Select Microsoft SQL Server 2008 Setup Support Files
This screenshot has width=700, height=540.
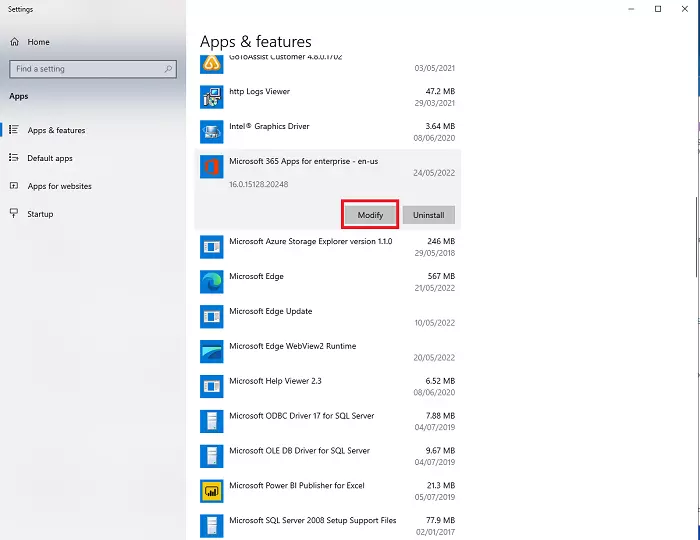[312, 520]
